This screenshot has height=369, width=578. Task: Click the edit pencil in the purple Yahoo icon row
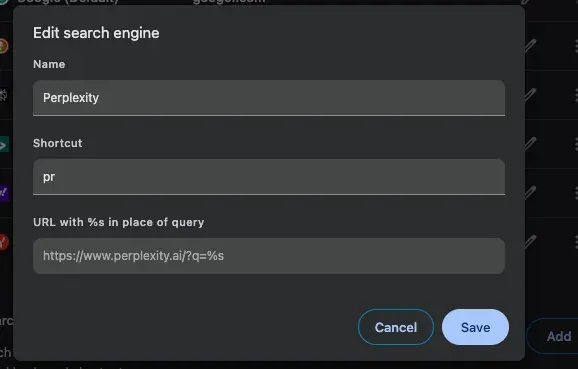click(x=531, y=193)
